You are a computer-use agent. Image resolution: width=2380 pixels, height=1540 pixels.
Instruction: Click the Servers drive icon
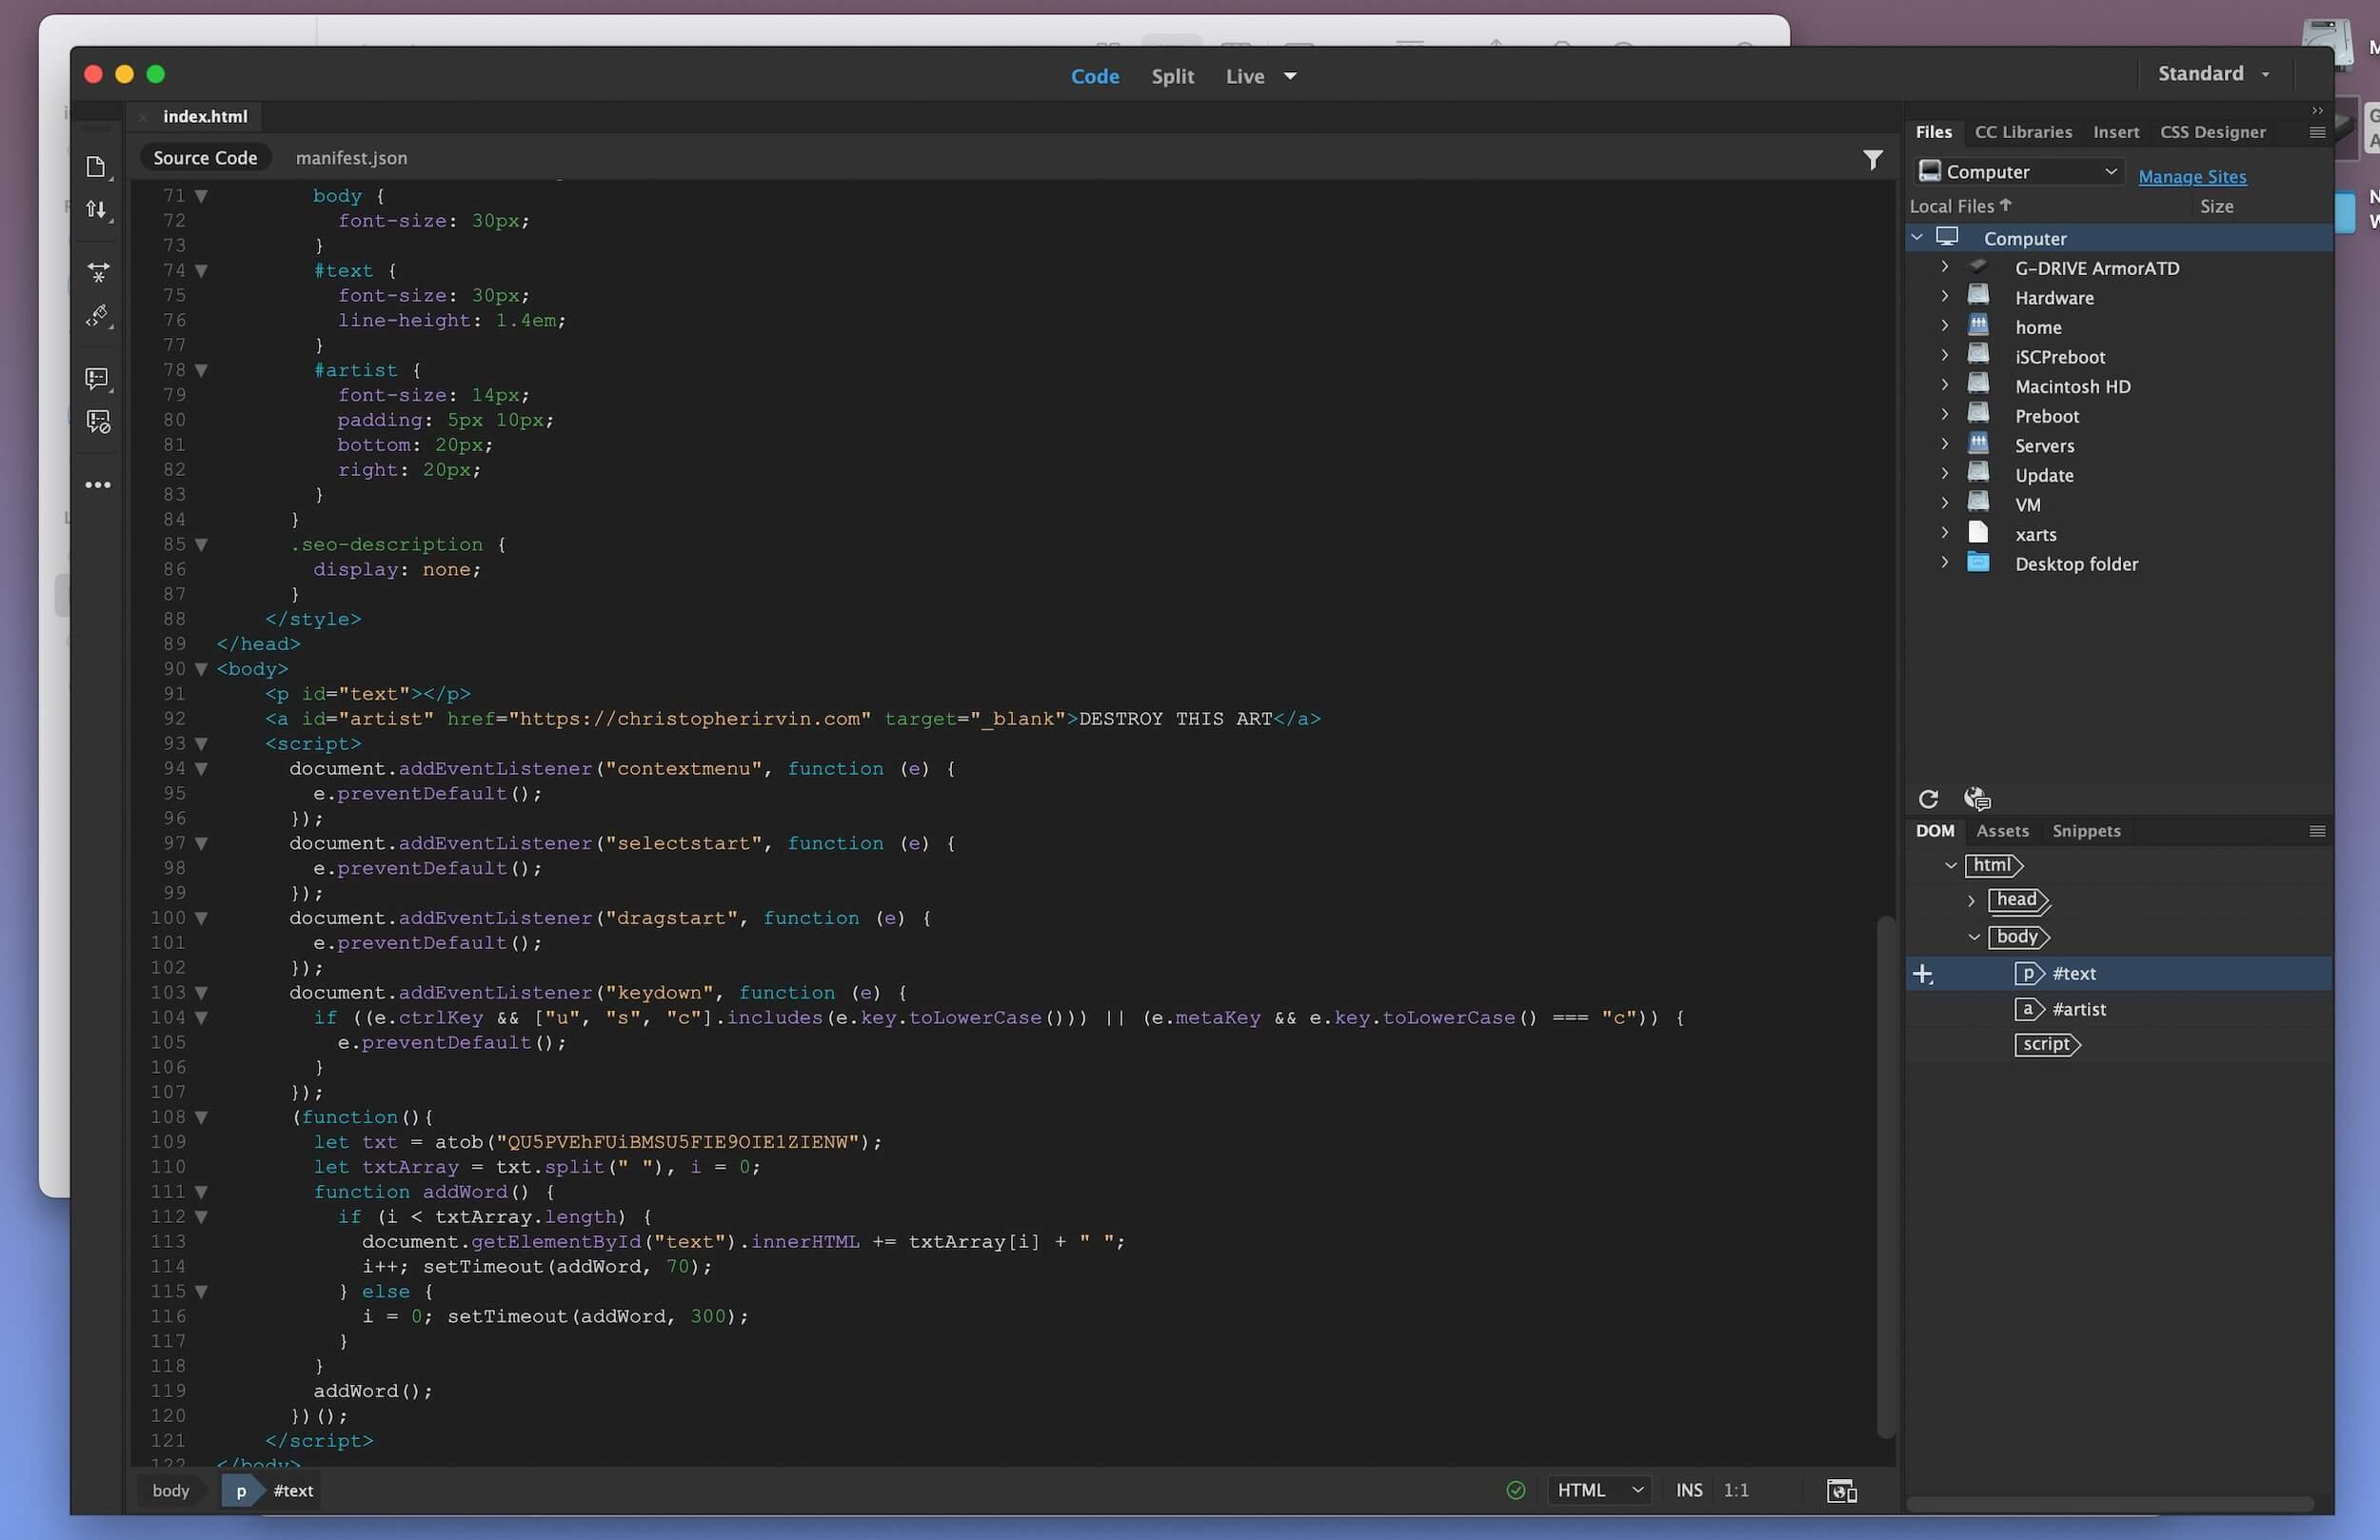click(x=1977, y=443)
